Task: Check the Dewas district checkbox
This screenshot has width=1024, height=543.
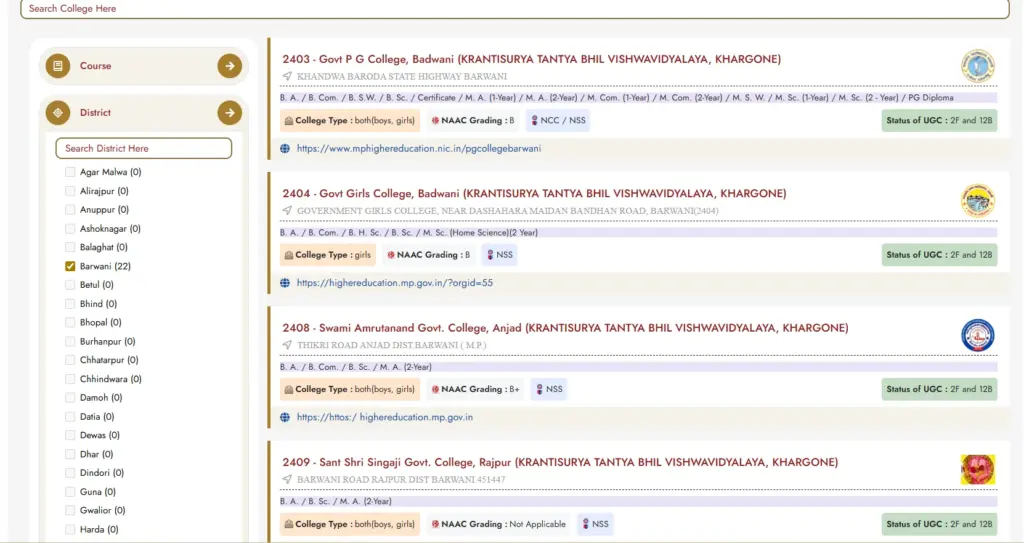Action: pos(70,435)
